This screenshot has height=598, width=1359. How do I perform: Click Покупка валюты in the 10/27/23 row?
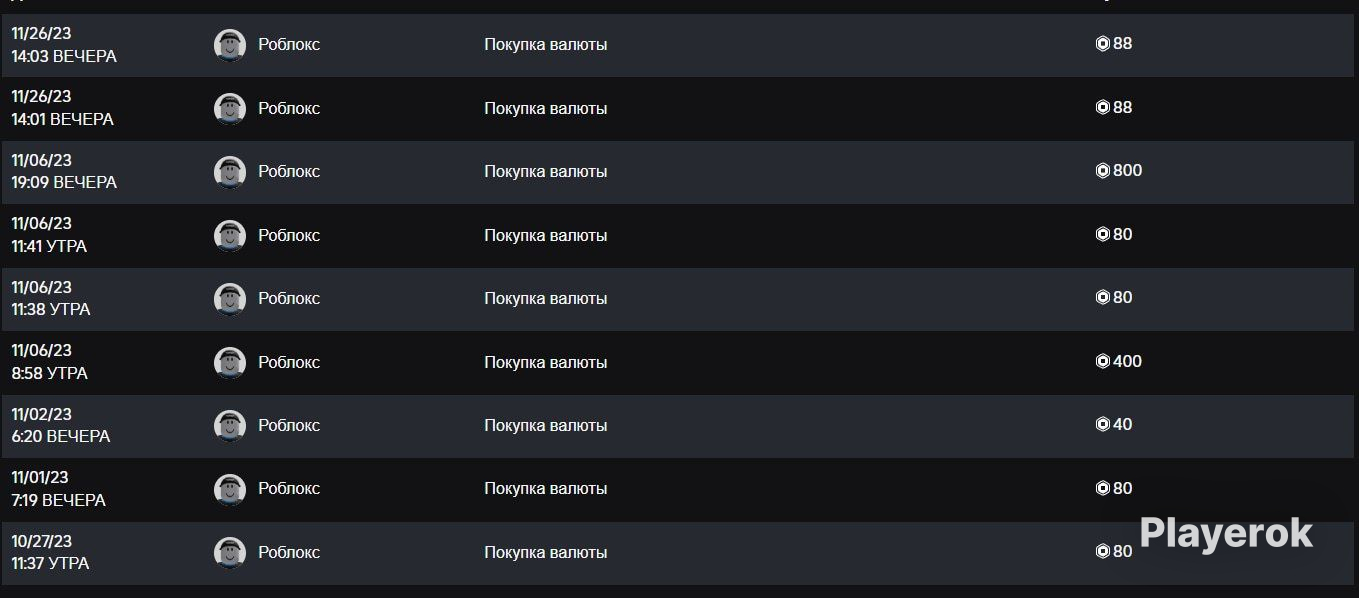(x=546, y=552)
